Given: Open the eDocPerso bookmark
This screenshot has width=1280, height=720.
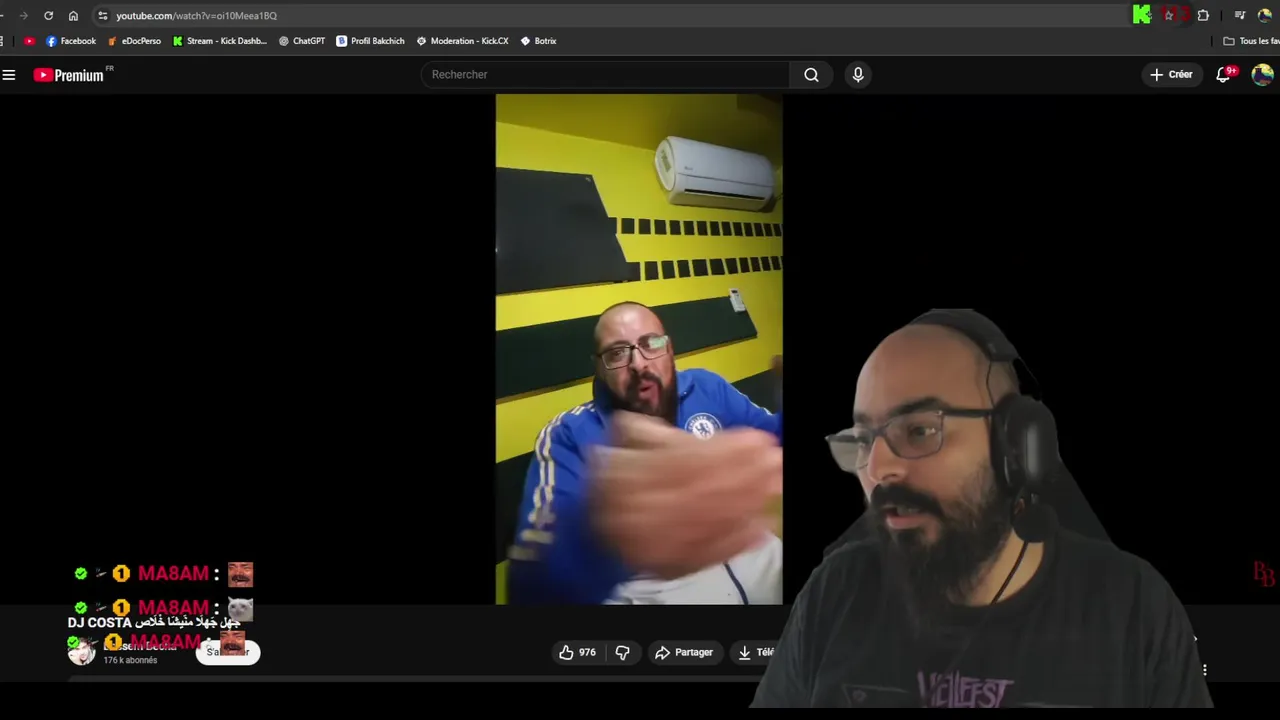Looking at the screenshot, I should coord(134,41).
